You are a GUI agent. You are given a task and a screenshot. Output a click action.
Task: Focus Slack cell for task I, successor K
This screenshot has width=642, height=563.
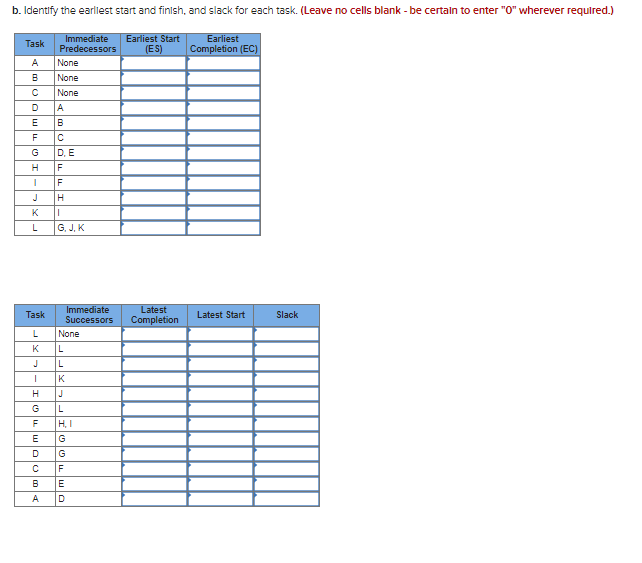coord(287,379)
